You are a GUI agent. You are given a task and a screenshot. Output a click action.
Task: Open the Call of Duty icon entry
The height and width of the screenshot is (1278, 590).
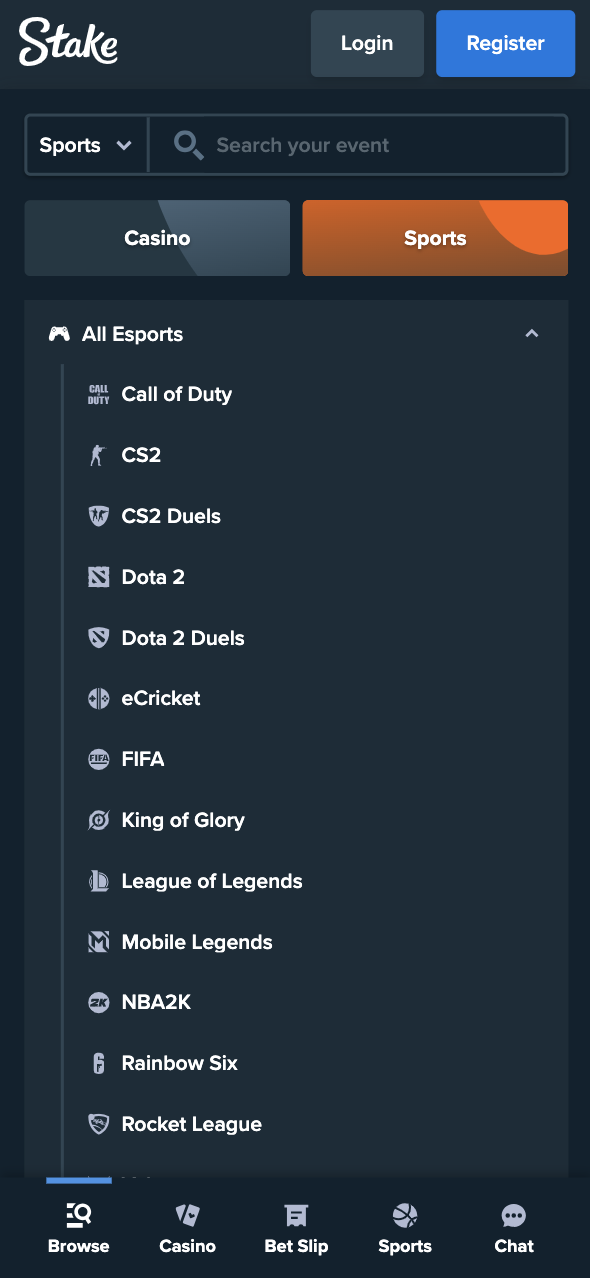[x=98, y=394]
